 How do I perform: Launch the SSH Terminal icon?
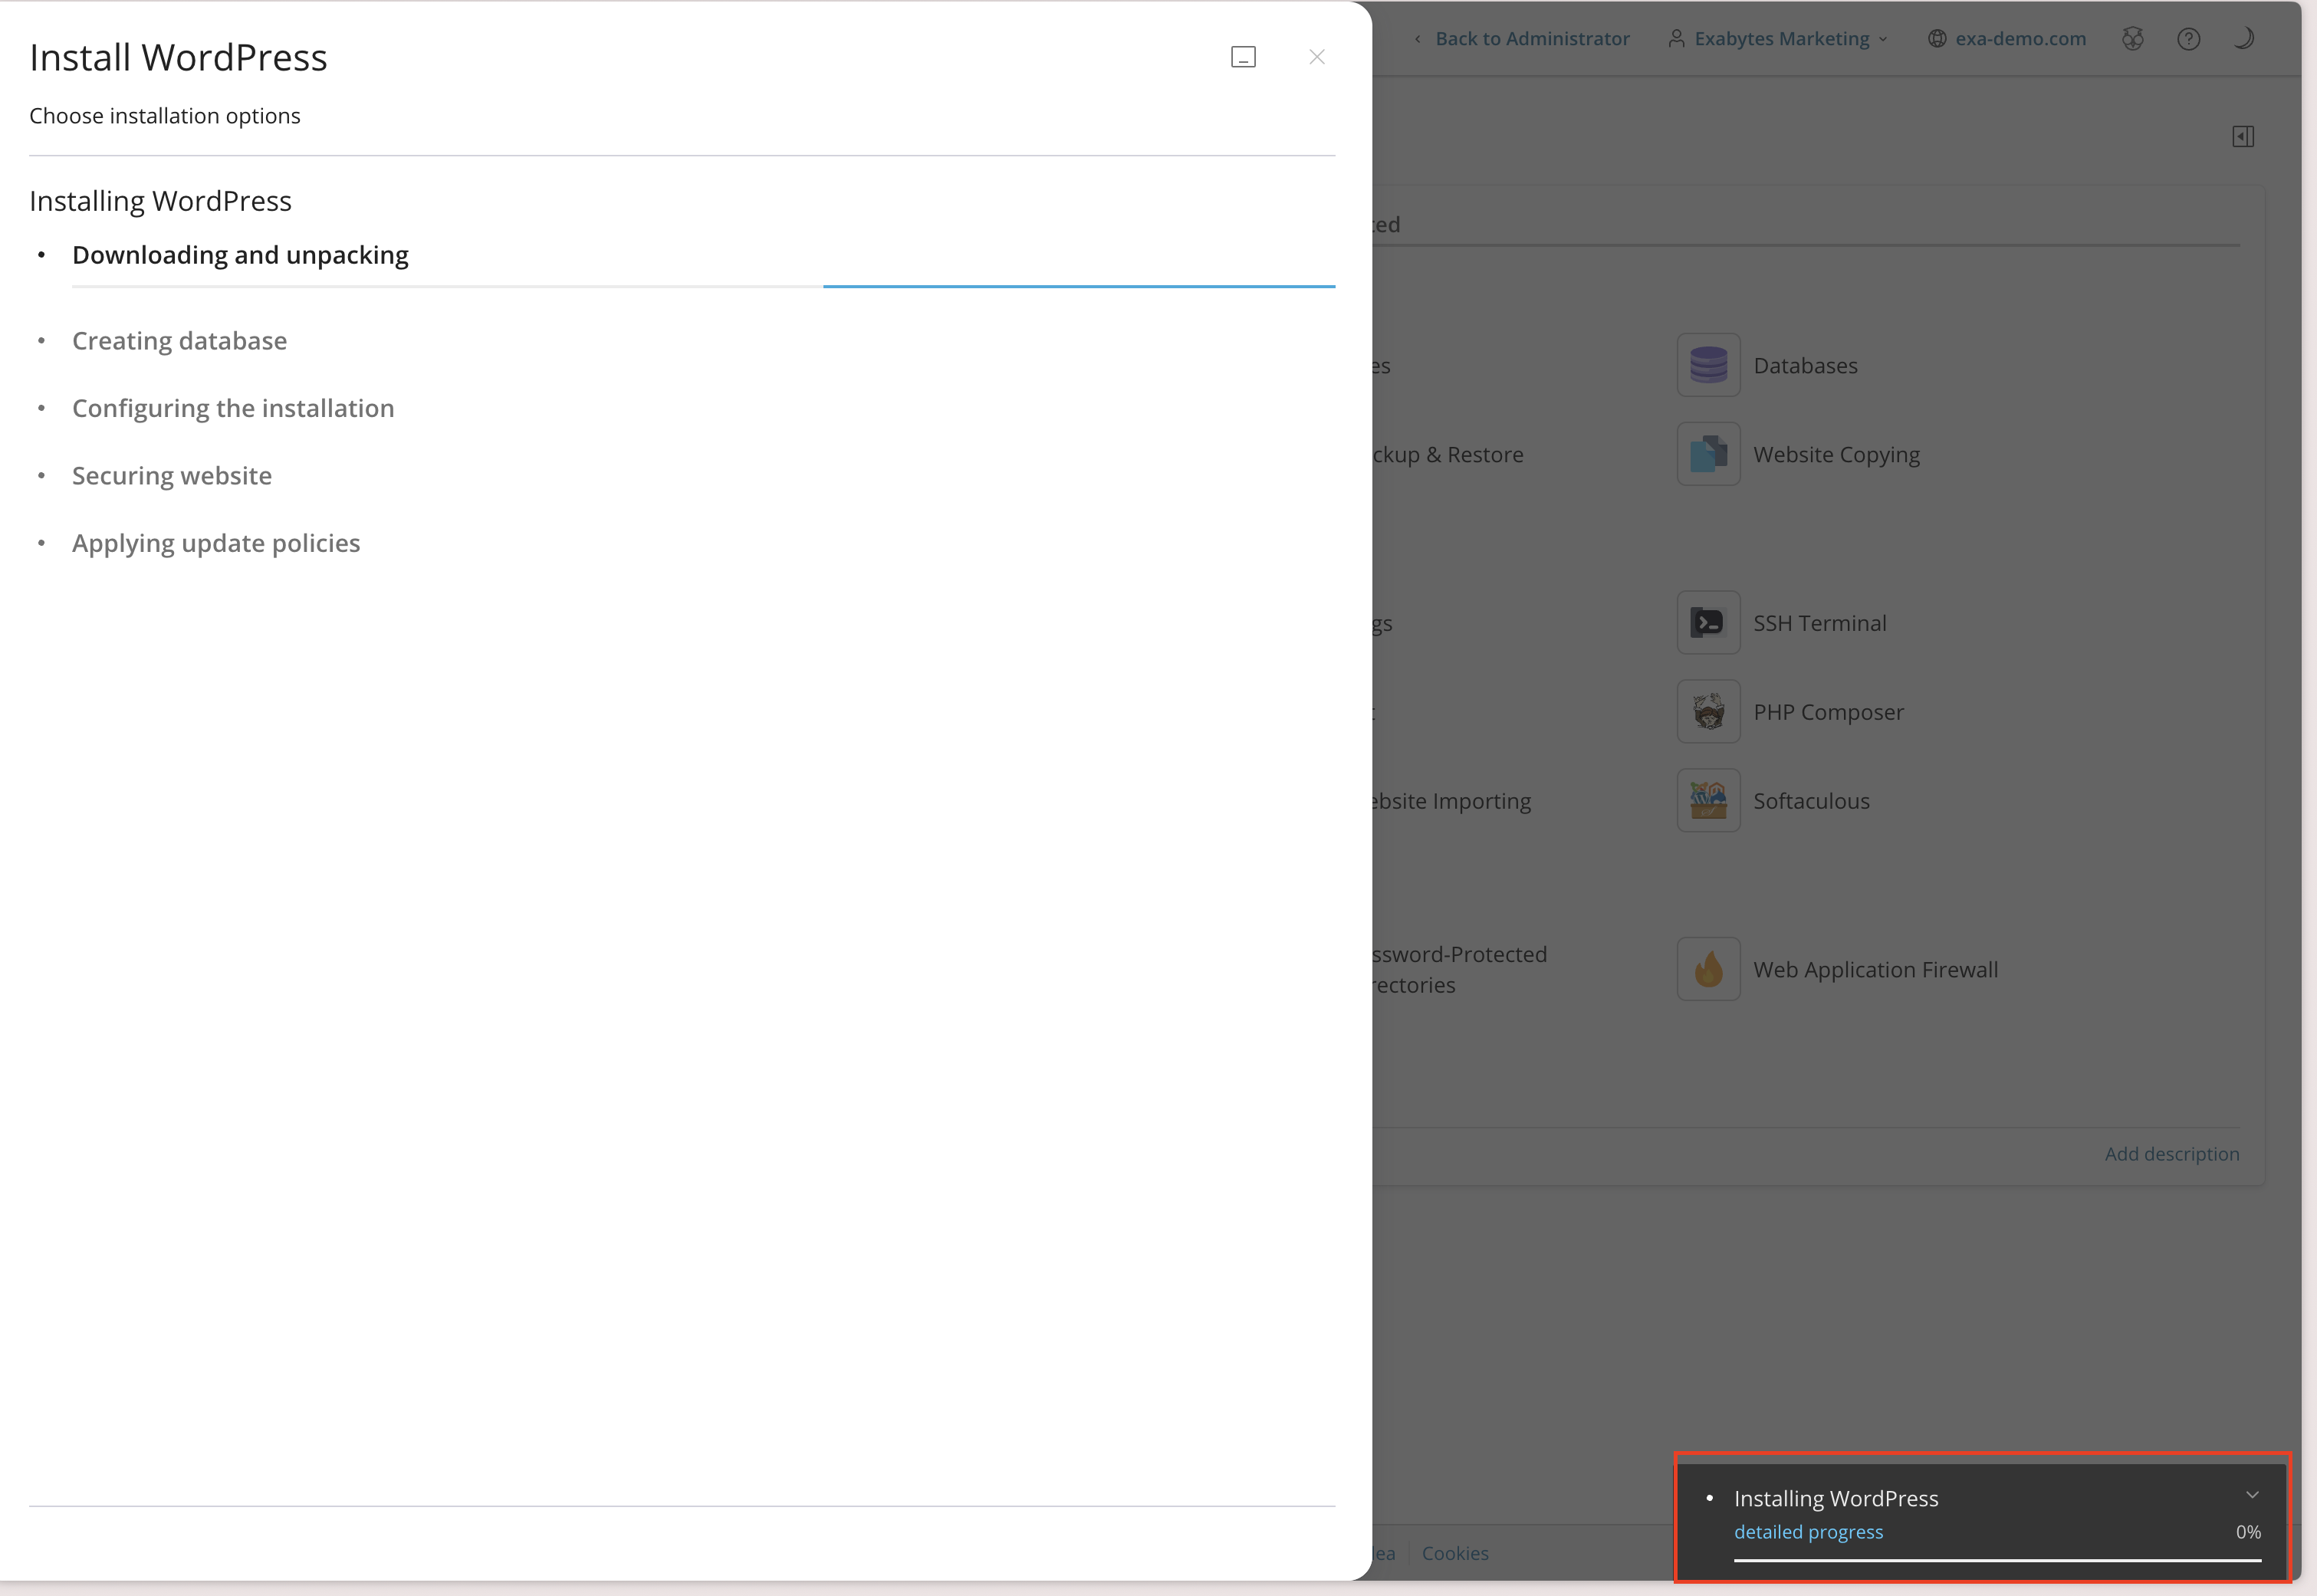1708,623
